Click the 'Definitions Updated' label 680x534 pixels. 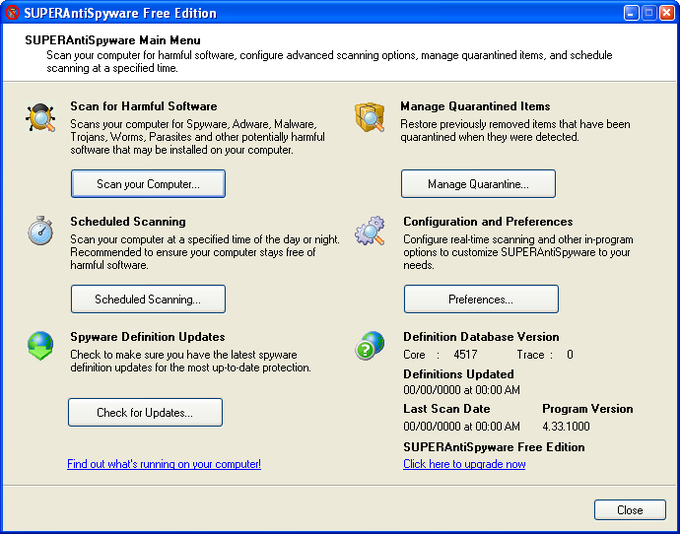click(x=459, y=374)
